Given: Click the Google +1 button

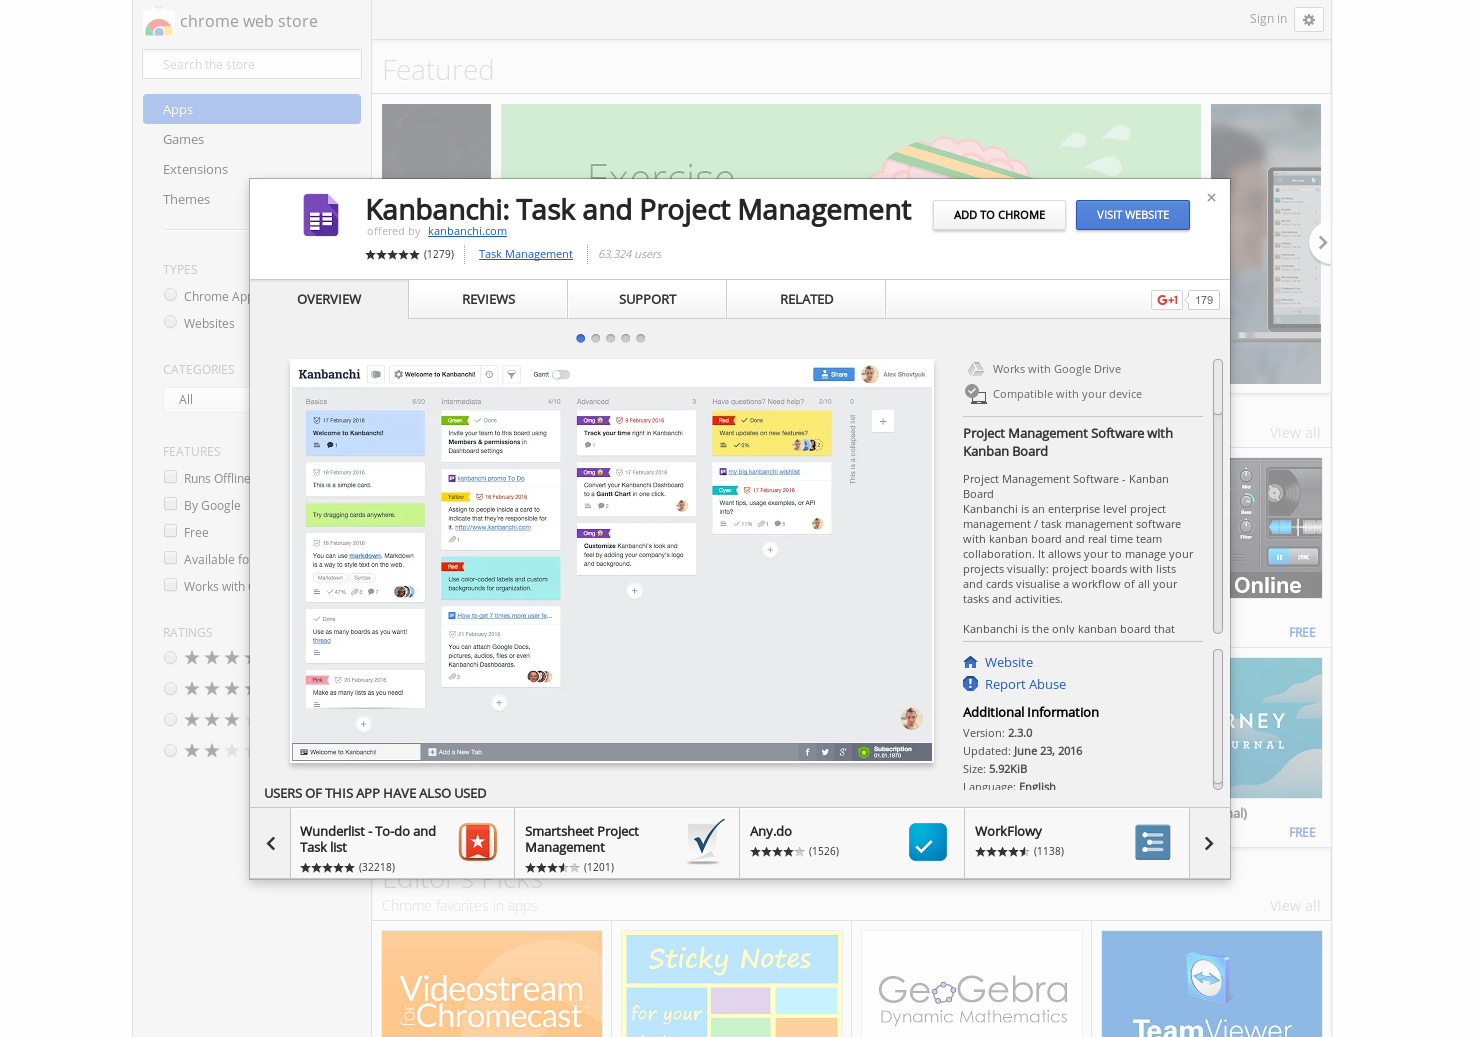Looking at the screenshot, I should pyautogui.click(x=1167, y=300).
